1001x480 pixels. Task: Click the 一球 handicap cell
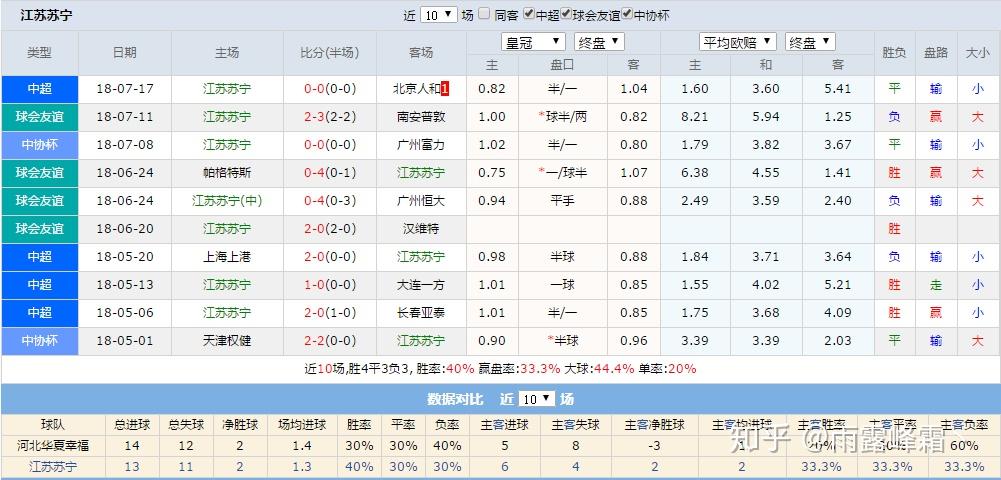(x=562, y=285)
